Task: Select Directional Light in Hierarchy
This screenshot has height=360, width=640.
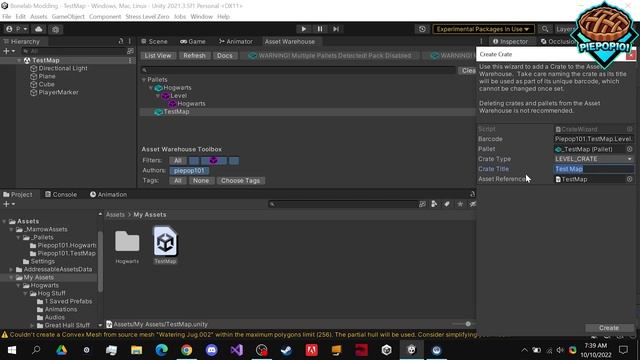Action: tap(63, 68)
